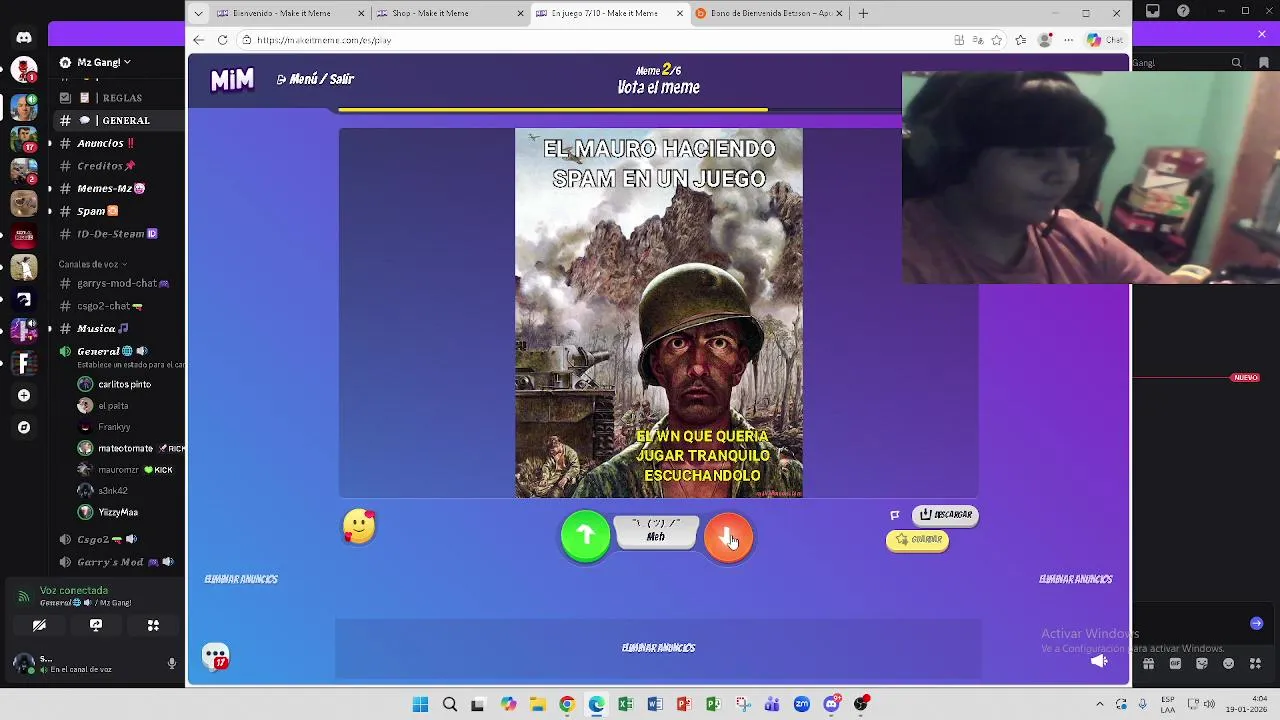
Task: Open the garrys-mod-chat channel
Action: tap(120, 283)
